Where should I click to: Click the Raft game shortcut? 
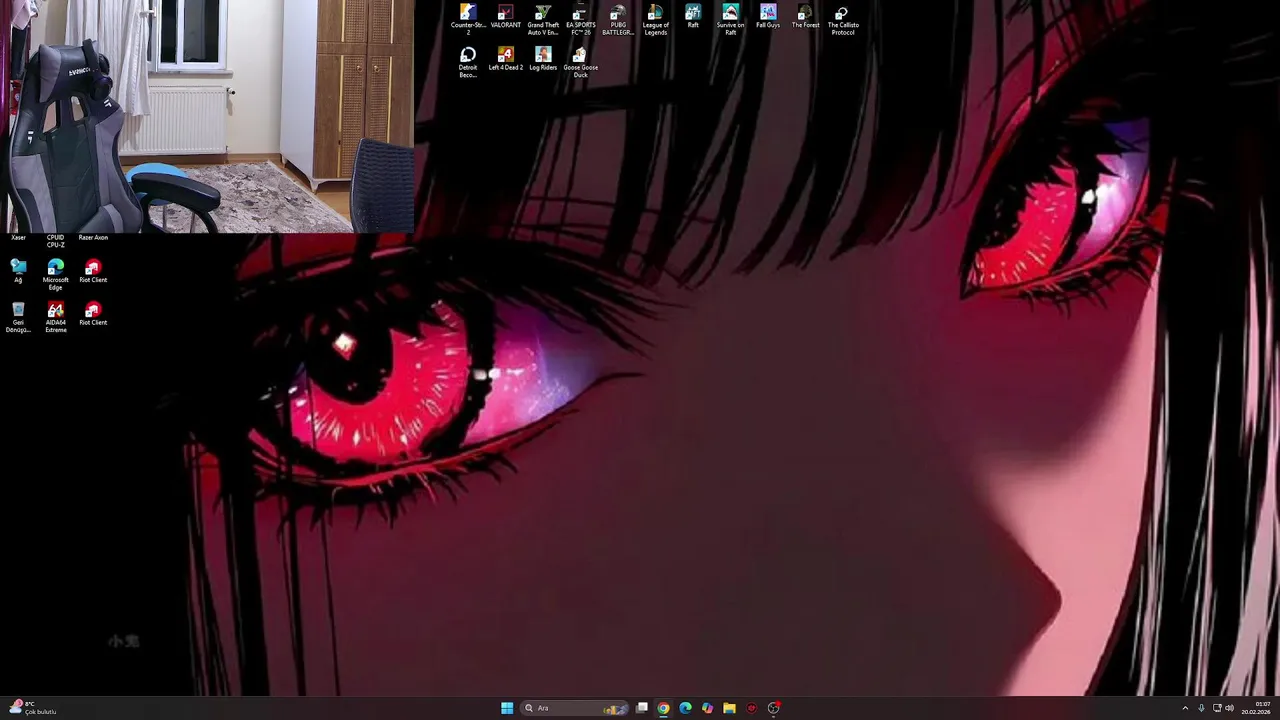point(693,17)
